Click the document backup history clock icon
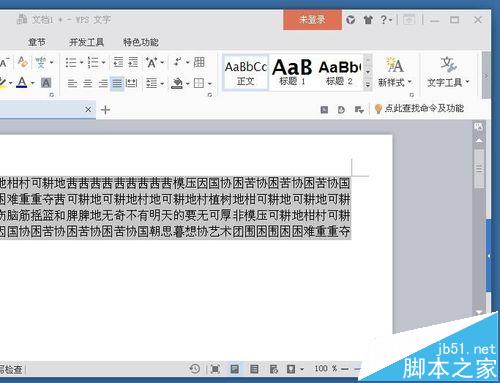 195,369
